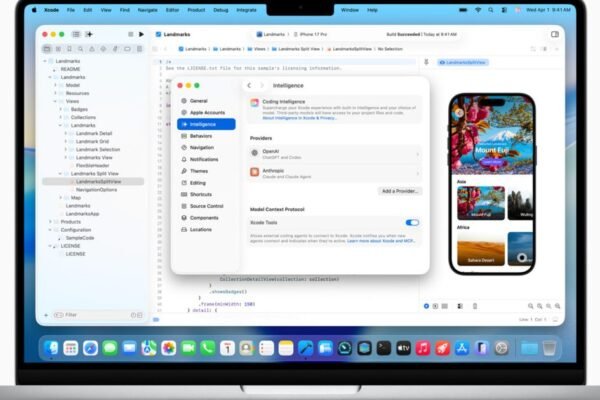Select FlexibleHeader in the project tree
The height and width of the screenshot is (400, 600).
(x=92, y=166)
